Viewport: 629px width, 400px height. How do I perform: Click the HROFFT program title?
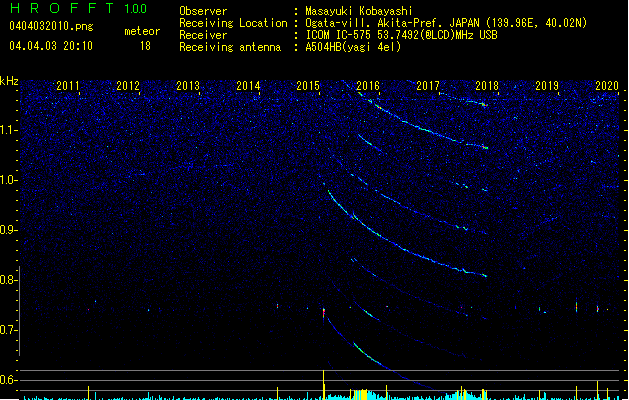coord(62,8)
